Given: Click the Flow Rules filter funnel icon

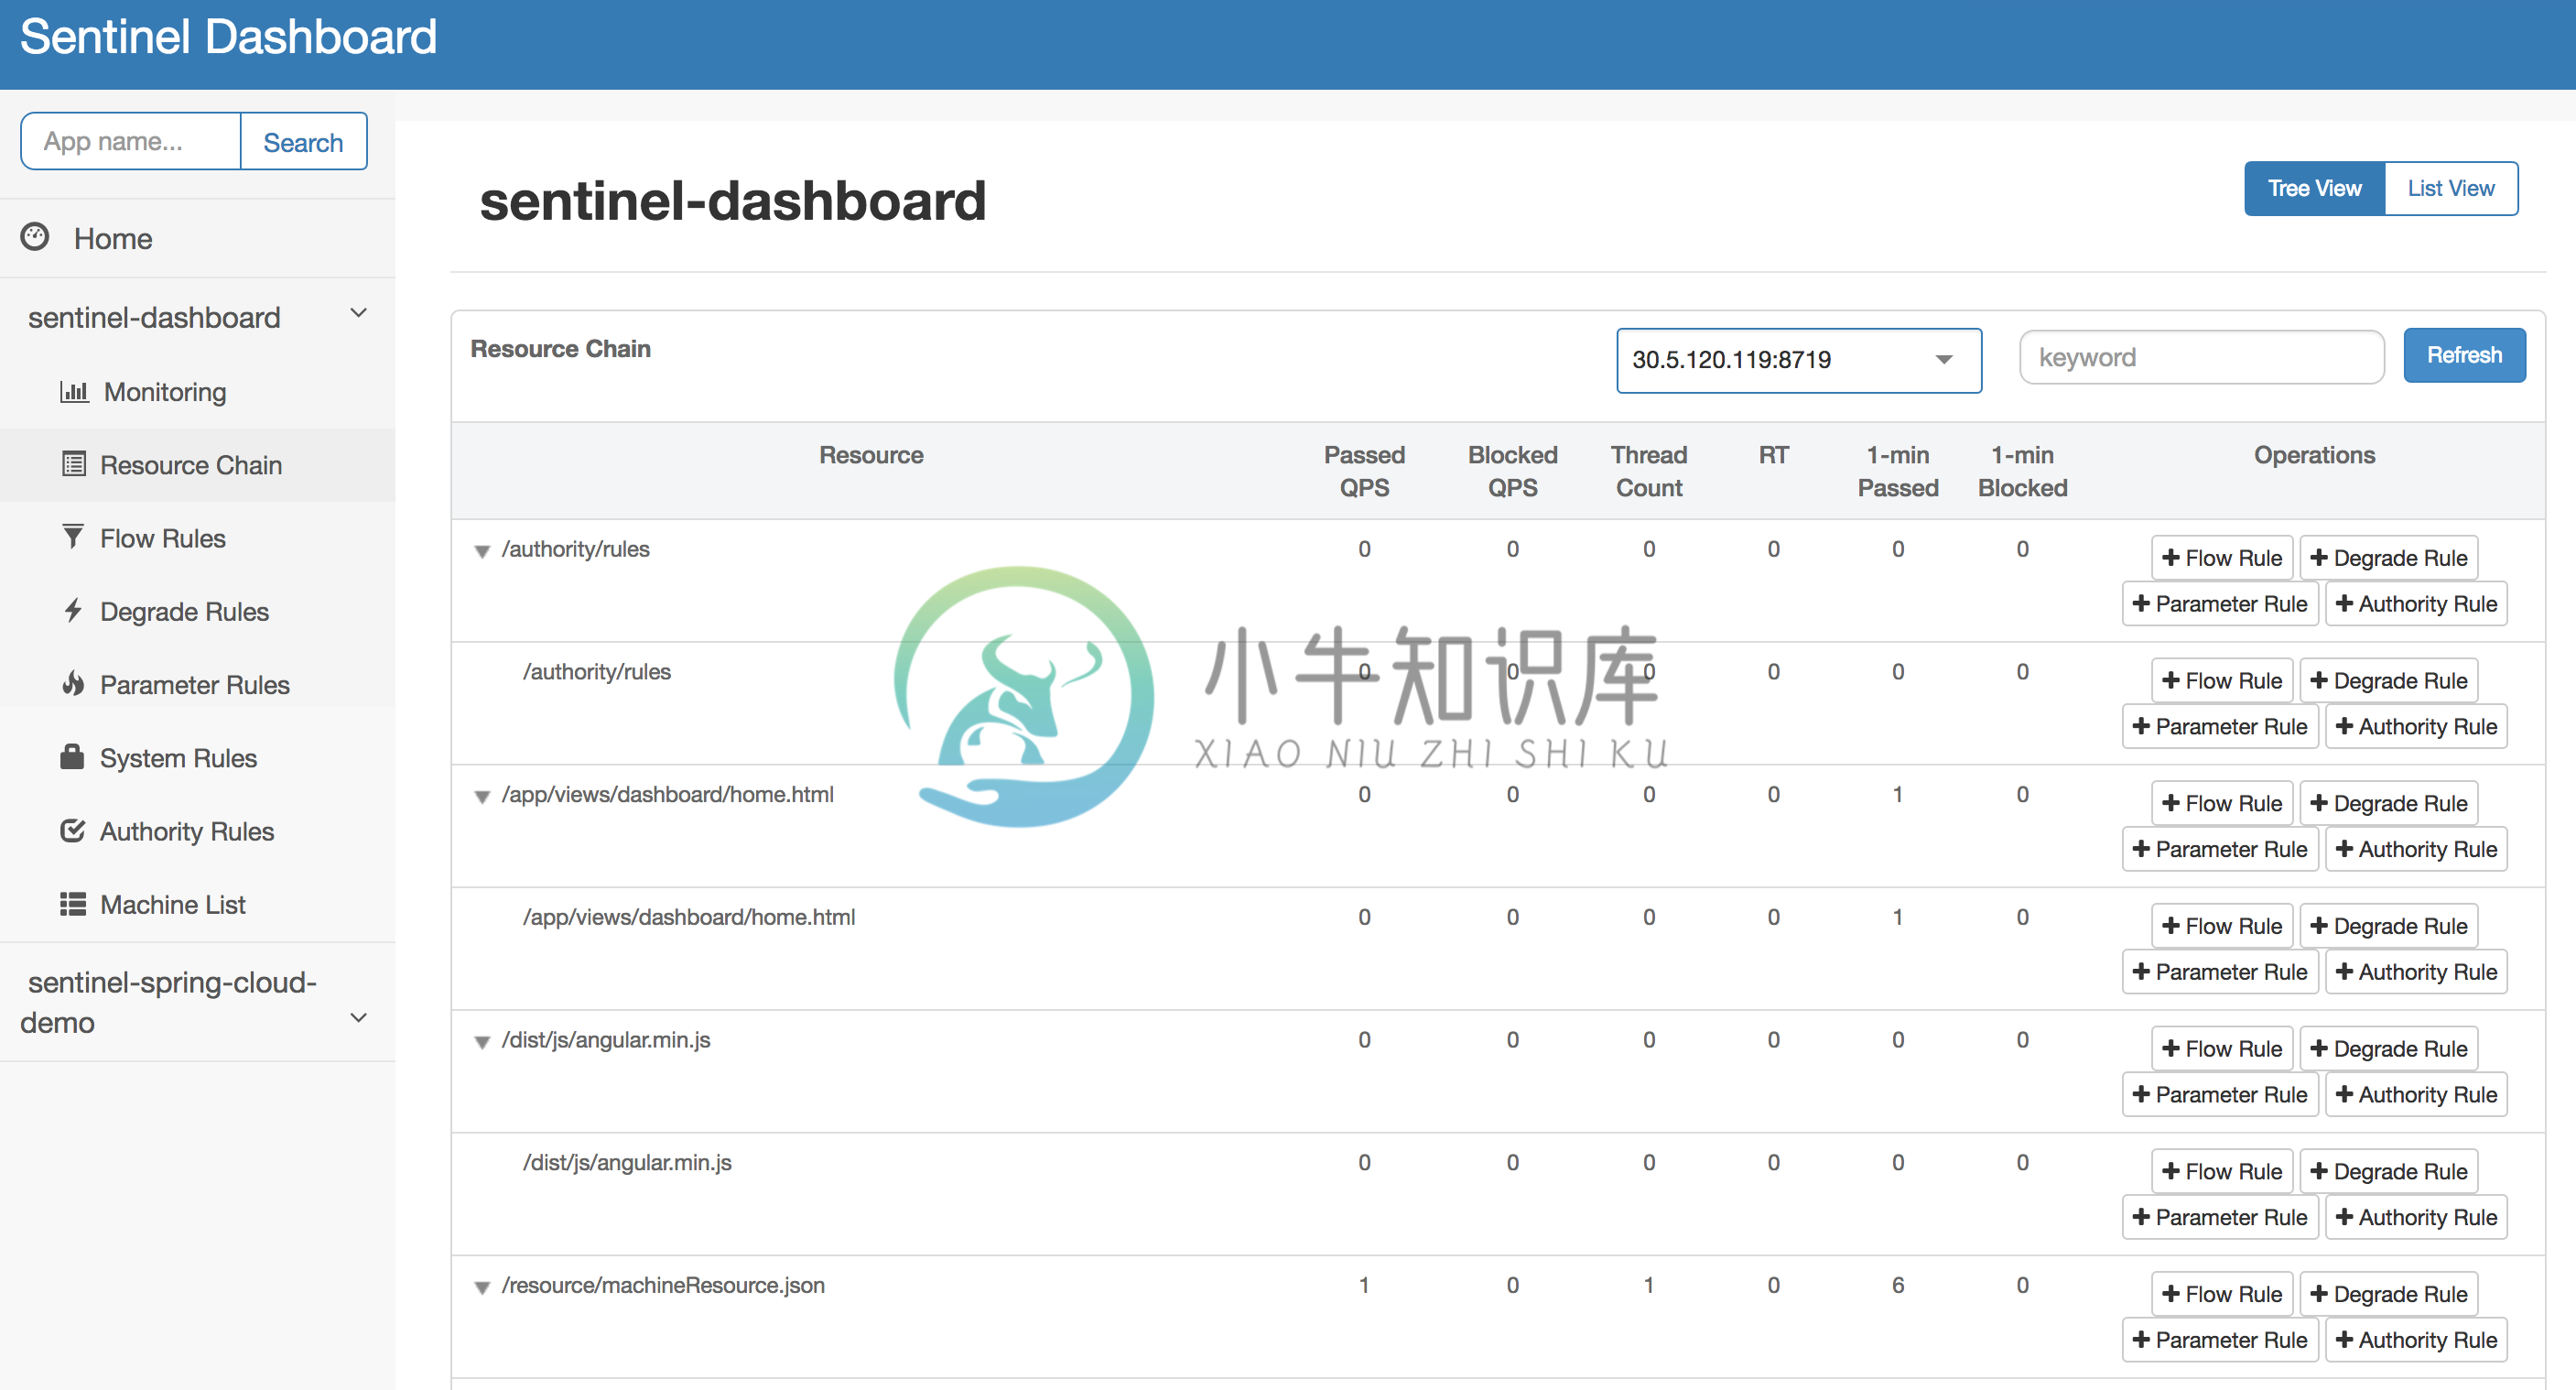Looking at the screenshot, I should coord(73,537).
